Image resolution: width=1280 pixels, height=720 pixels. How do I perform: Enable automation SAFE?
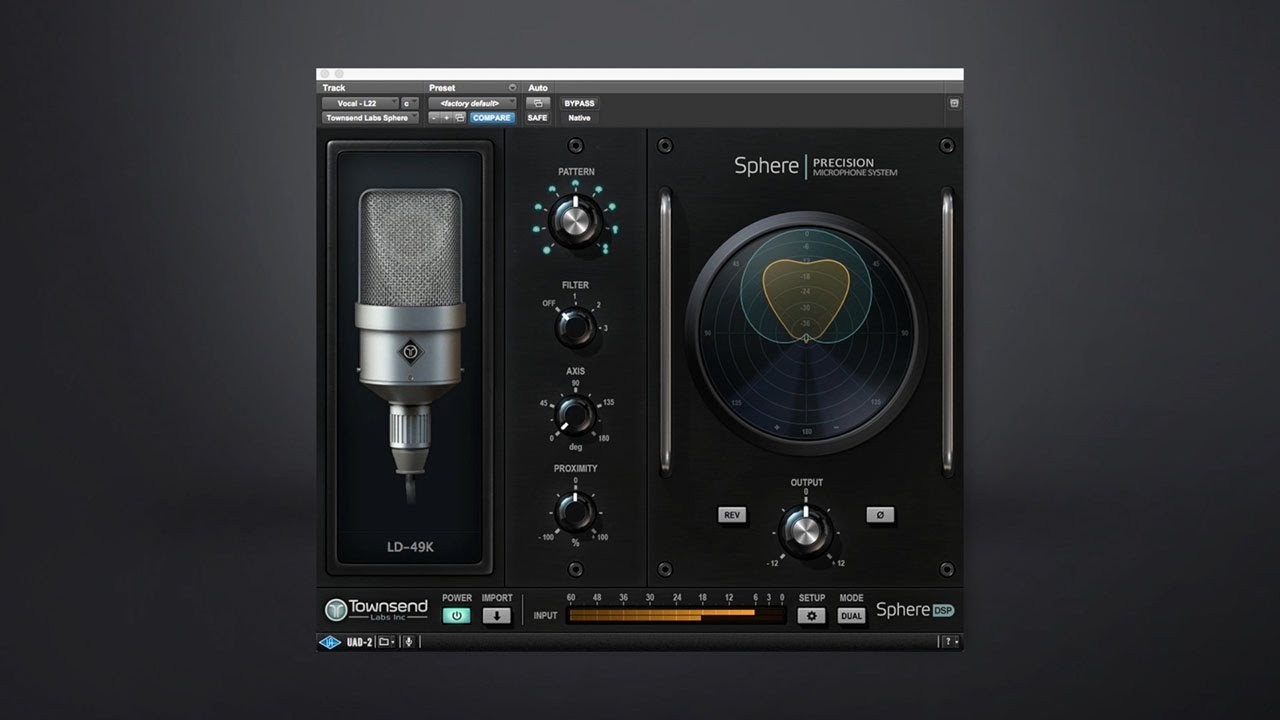coord(537,118)
